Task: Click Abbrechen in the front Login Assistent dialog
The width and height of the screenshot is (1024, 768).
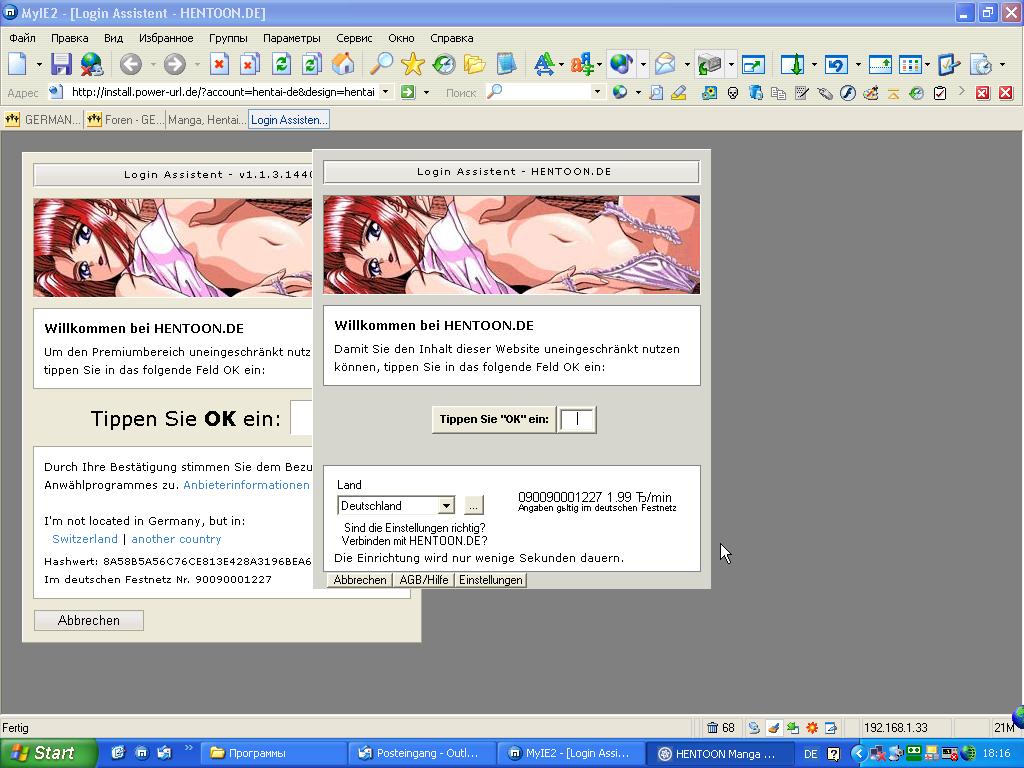Action: (x=359, y=580)
